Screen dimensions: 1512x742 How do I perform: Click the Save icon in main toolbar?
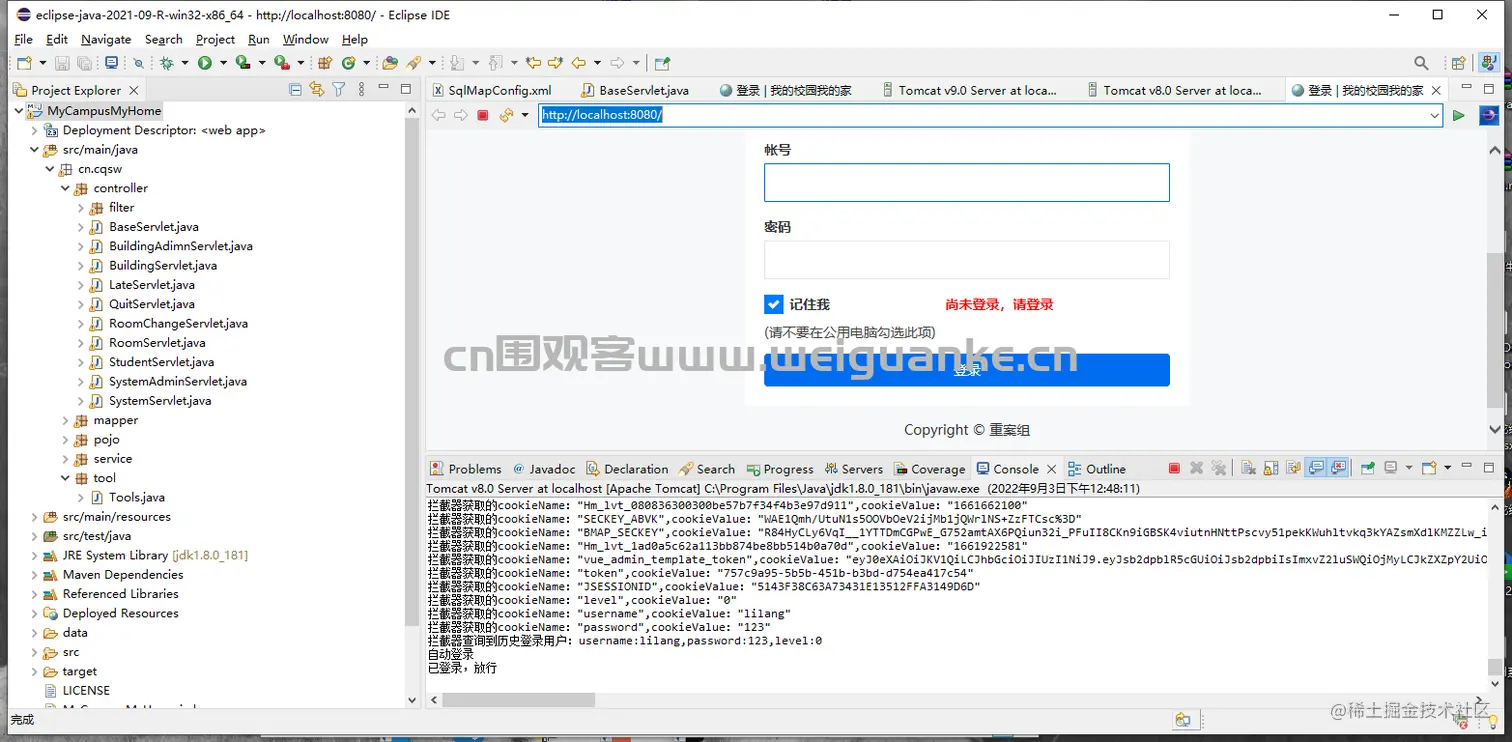coord(62,62)
